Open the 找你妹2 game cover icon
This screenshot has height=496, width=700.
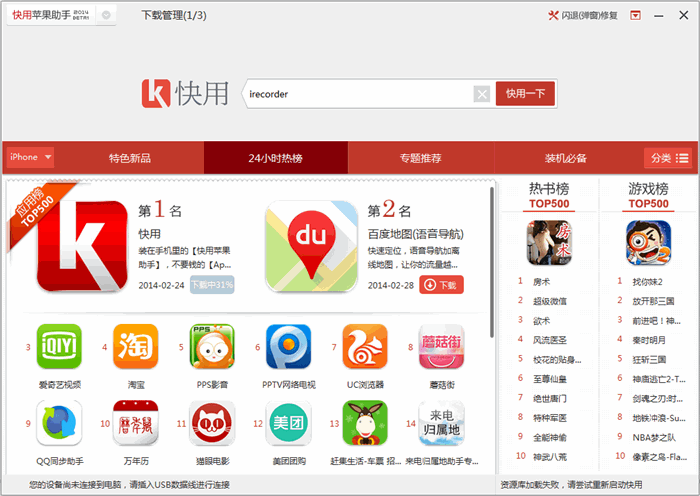point(648,243)
